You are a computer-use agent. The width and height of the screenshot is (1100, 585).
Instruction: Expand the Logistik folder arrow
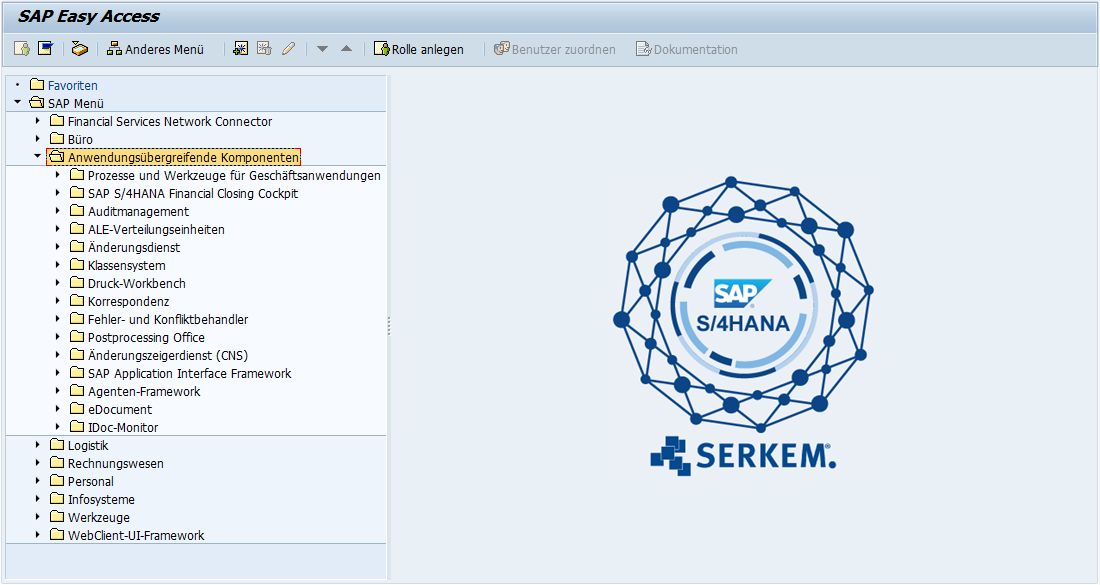tap(37, 445)
